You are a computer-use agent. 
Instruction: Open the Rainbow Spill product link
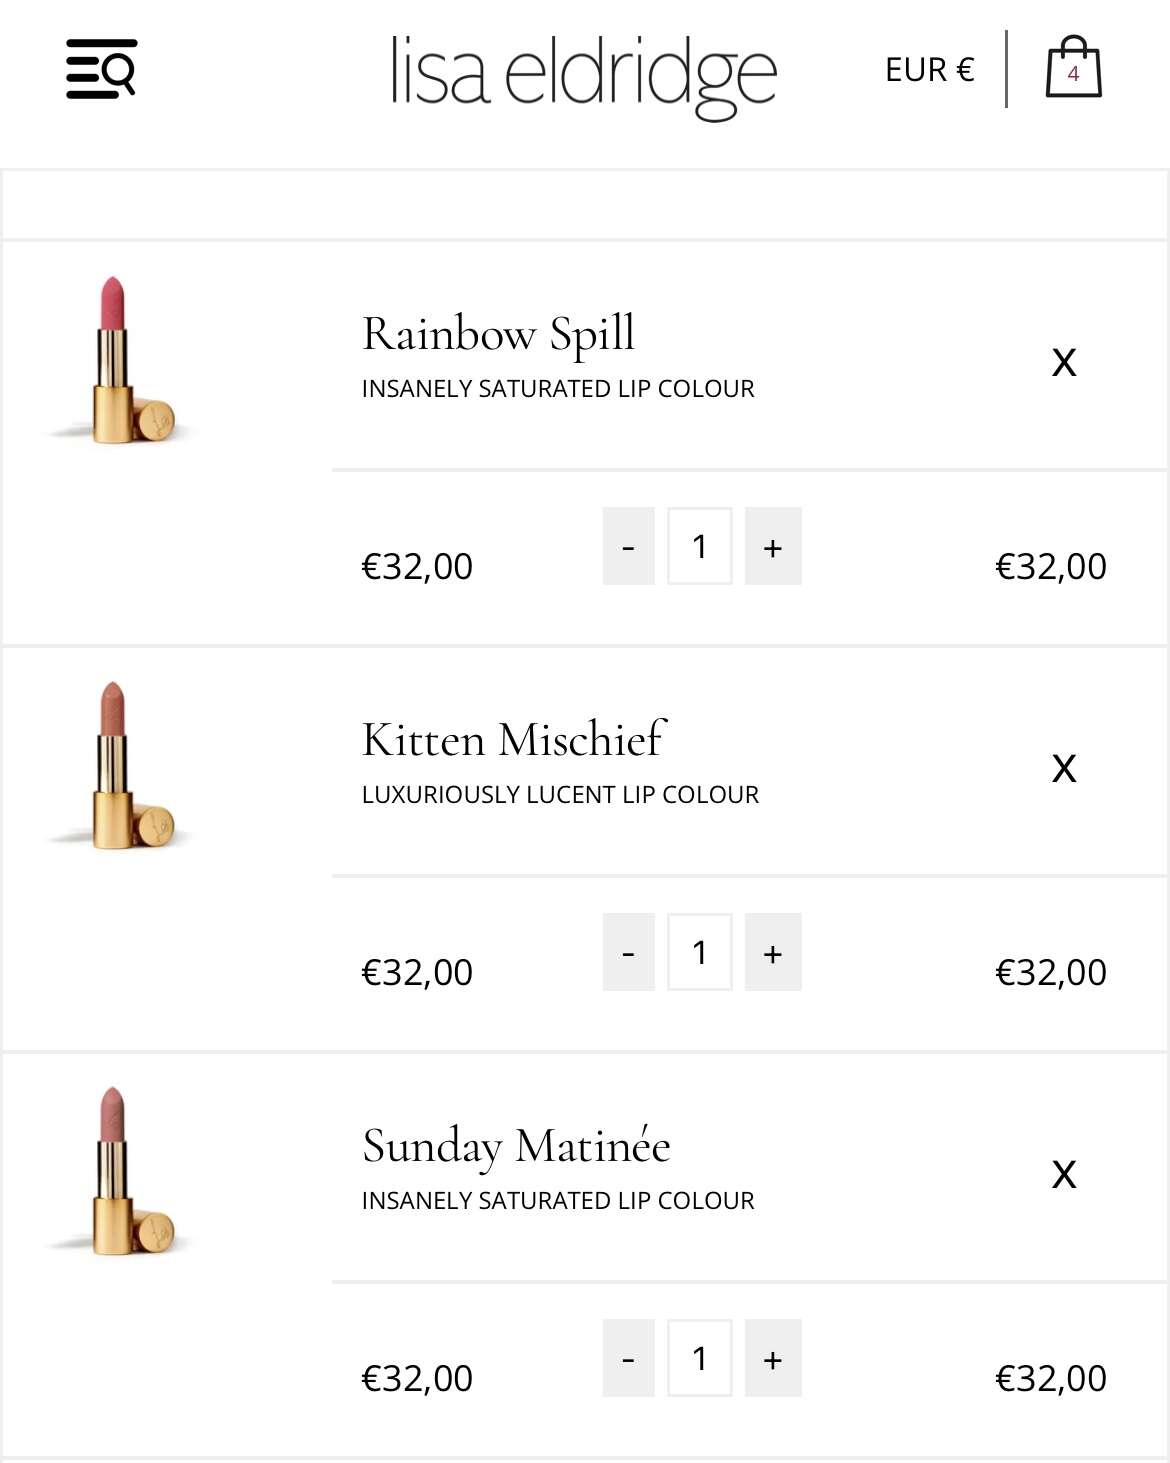tap(498, 334)
